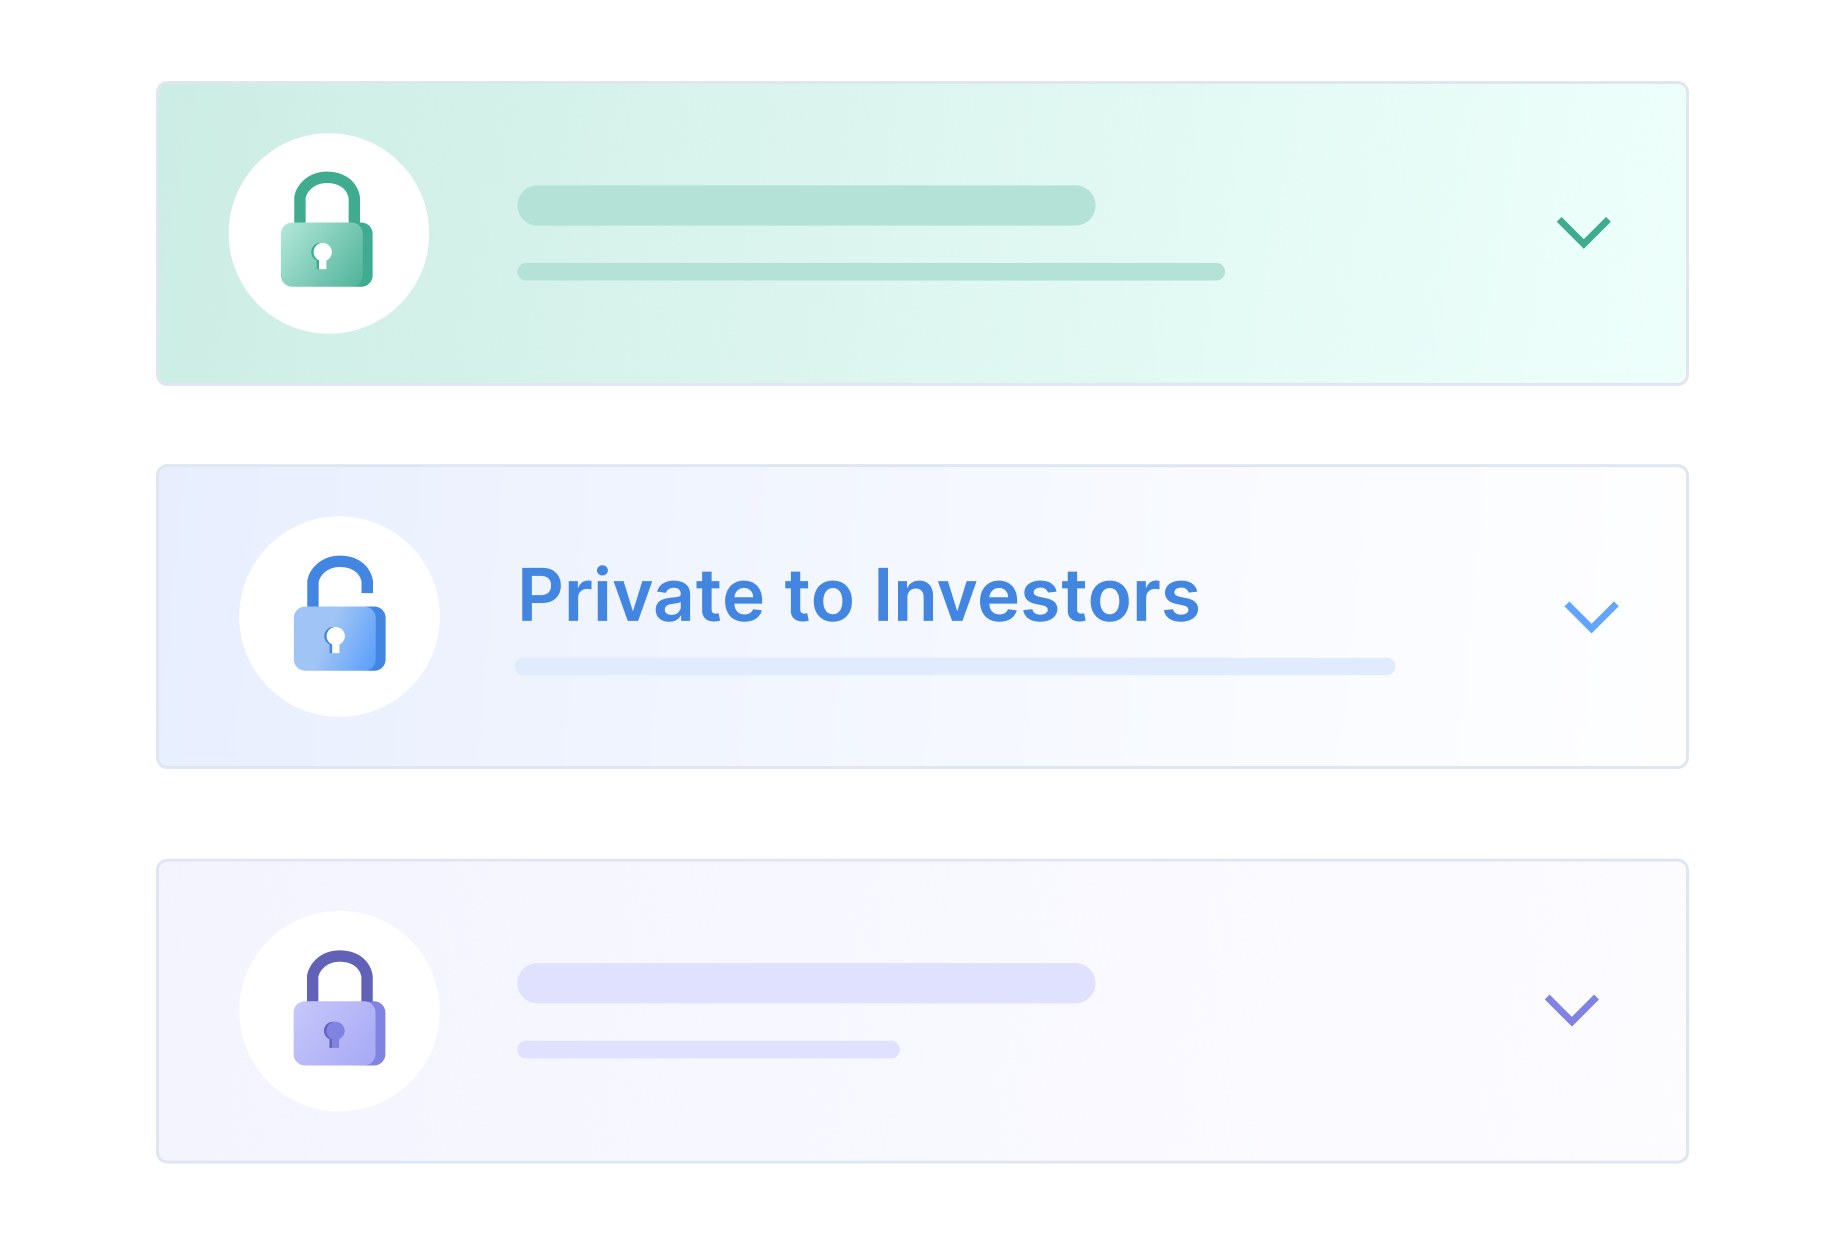Click the keyhole of the green padlock

point(322,255)
